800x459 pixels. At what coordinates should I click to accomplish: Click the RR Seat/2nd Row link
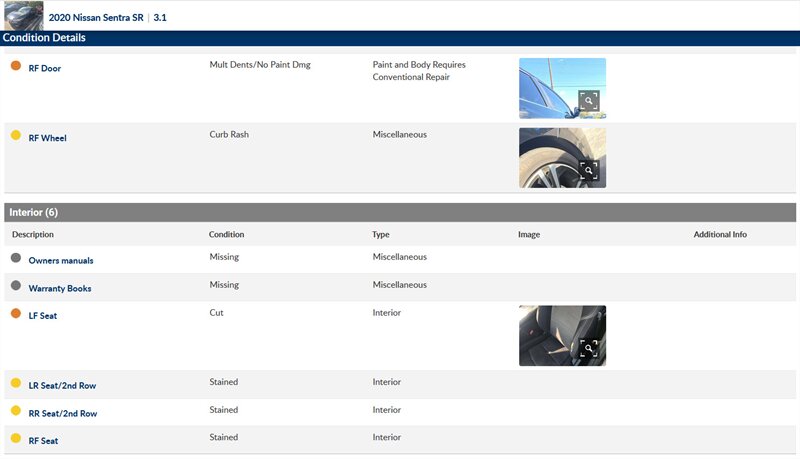click(62, 413)
